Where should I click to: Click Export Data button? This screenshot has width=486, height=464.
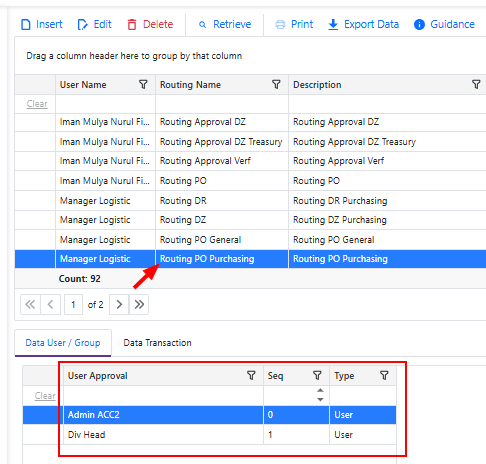tap(363, 24)
